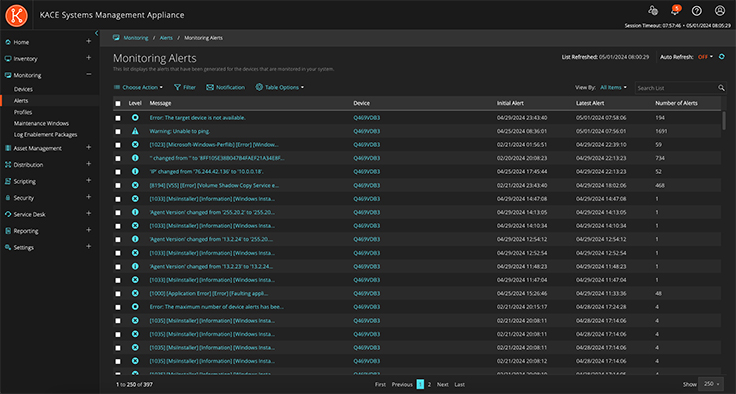Expand Asset Management with plus sign

click(88, 147)
